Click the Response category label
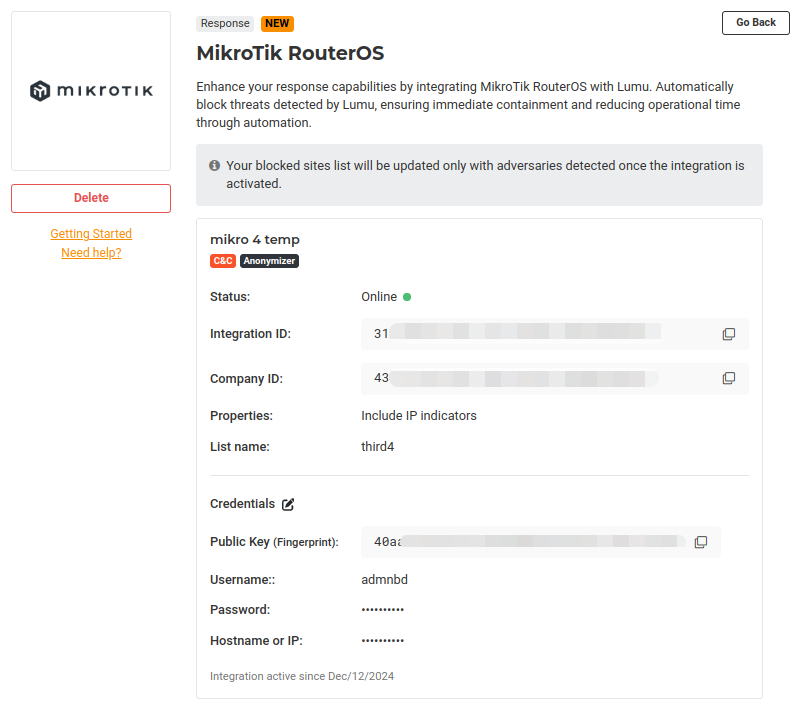The image size is (796, 716). [x=225, y=23]
